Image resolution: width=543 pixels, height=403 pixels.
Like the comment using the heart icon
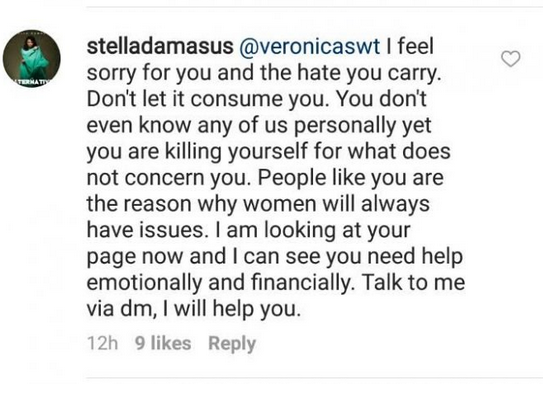[511, 59]
